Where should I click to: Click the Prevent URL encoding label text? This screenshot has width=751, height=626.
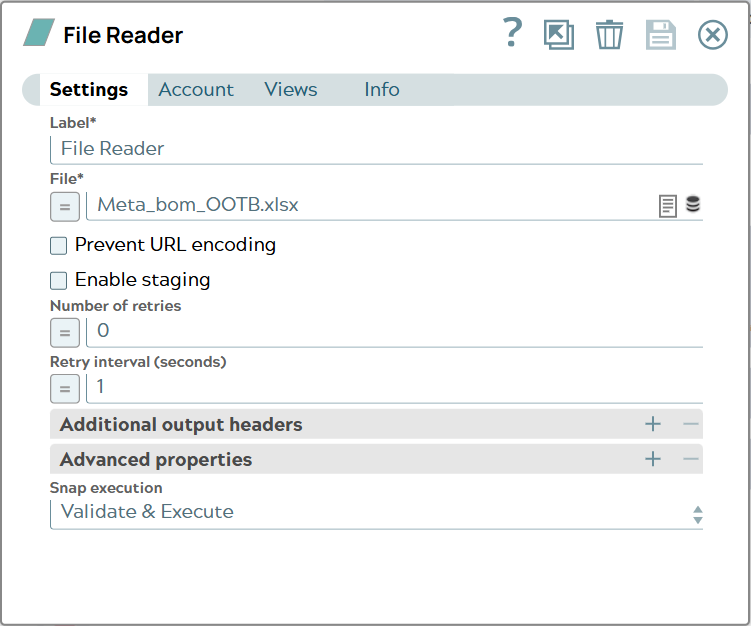click(x=175, y=245)
